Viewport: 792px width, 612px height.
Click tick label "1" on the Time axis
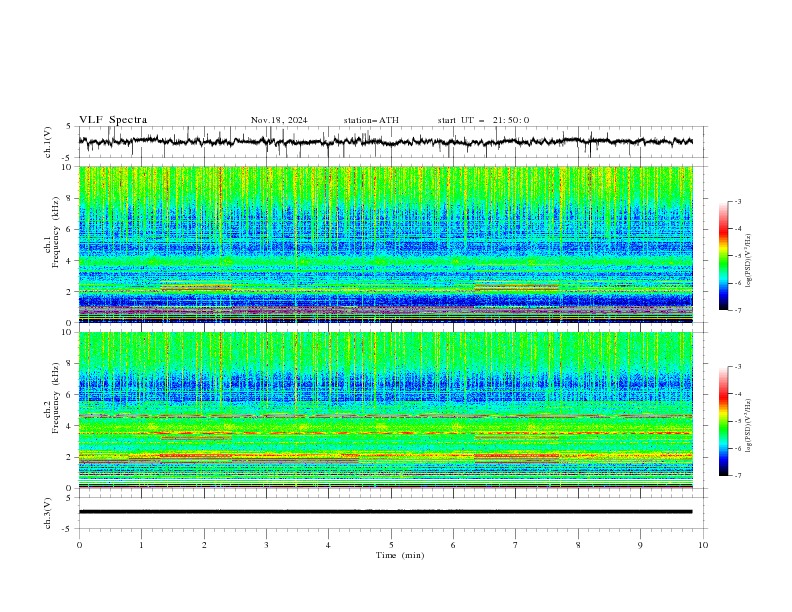click(x=142, y=545)
